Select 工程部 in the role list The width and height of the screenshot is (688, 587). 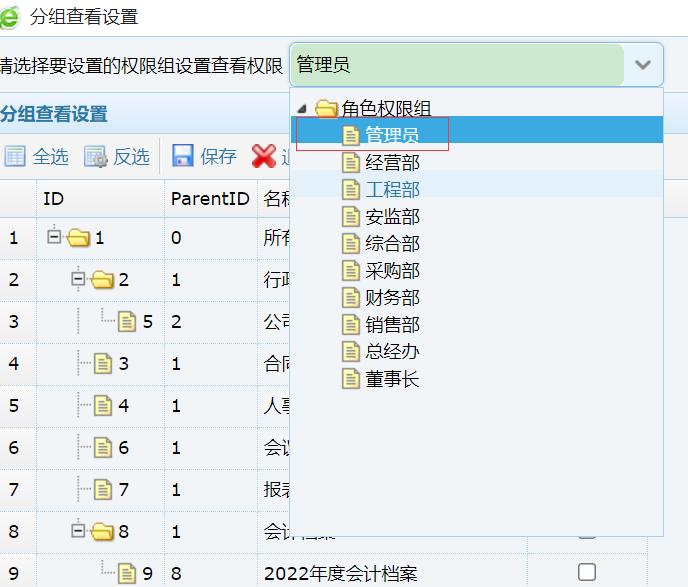point(392,189)
